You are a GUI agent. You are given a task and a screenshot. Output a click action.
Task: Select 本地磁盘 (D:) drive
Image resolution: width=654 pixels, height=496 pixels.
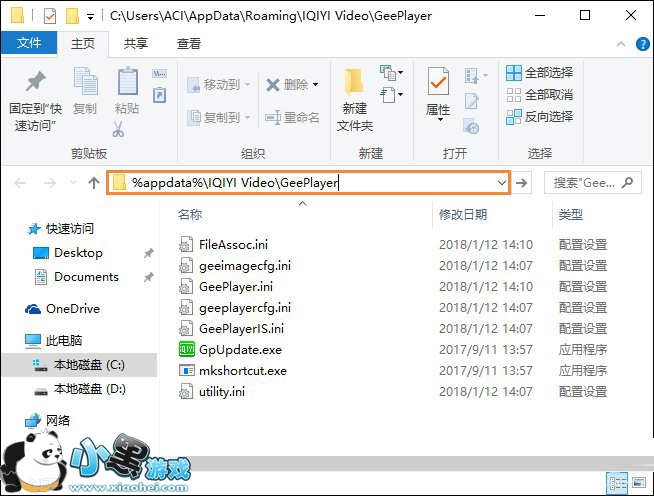coord(79,389)
